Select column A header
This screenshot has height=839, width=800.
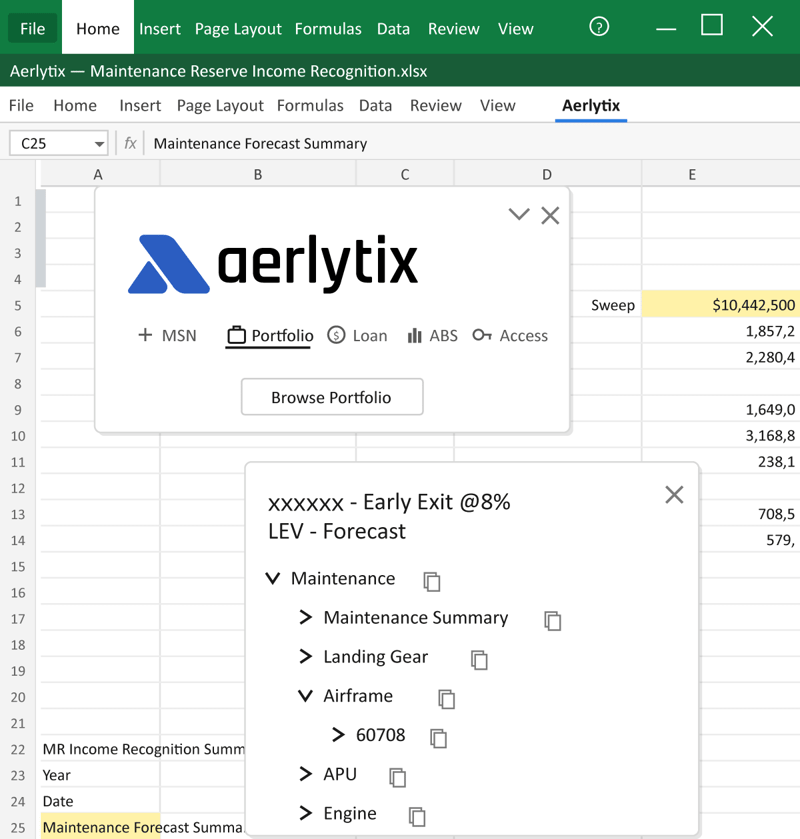(x=100, y=174)
